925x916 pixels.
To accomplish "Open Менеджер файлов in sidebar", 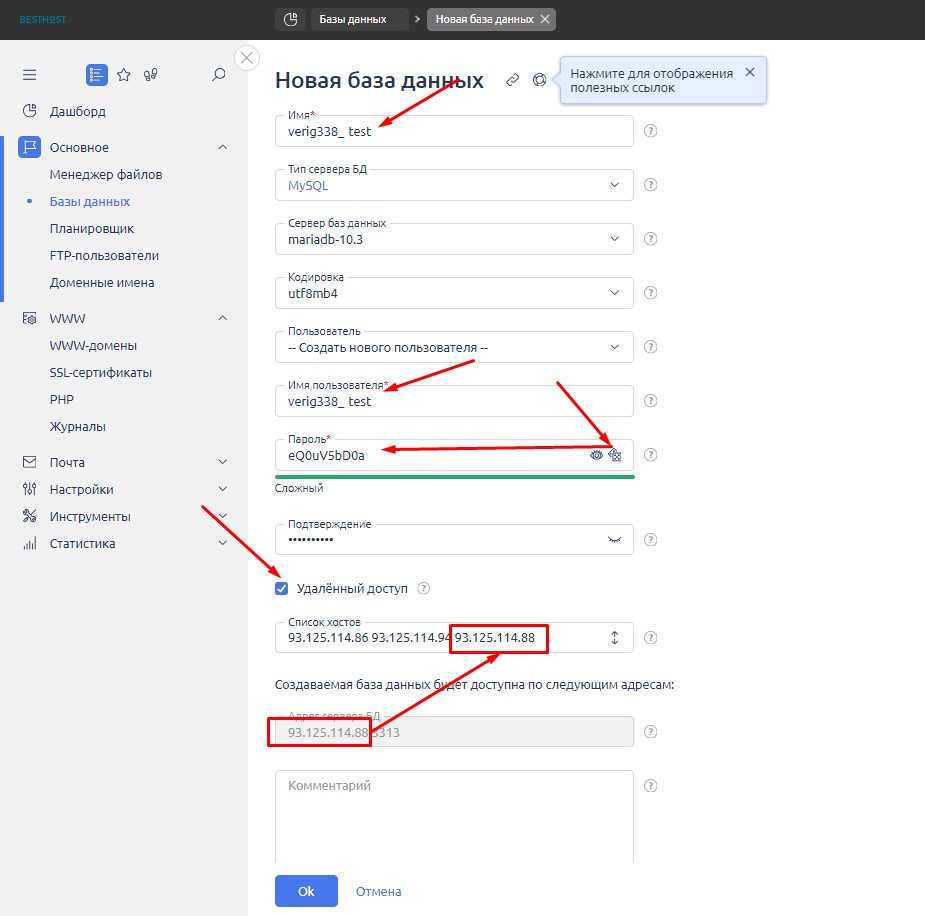I will point(106,175).
